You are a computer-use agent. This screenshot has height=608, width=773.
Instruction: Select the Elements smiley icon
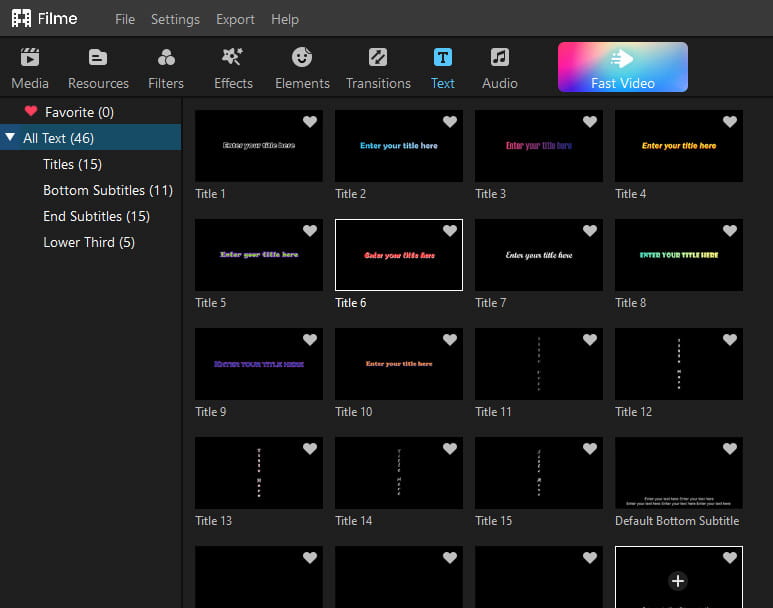click(x=302, y=58)
